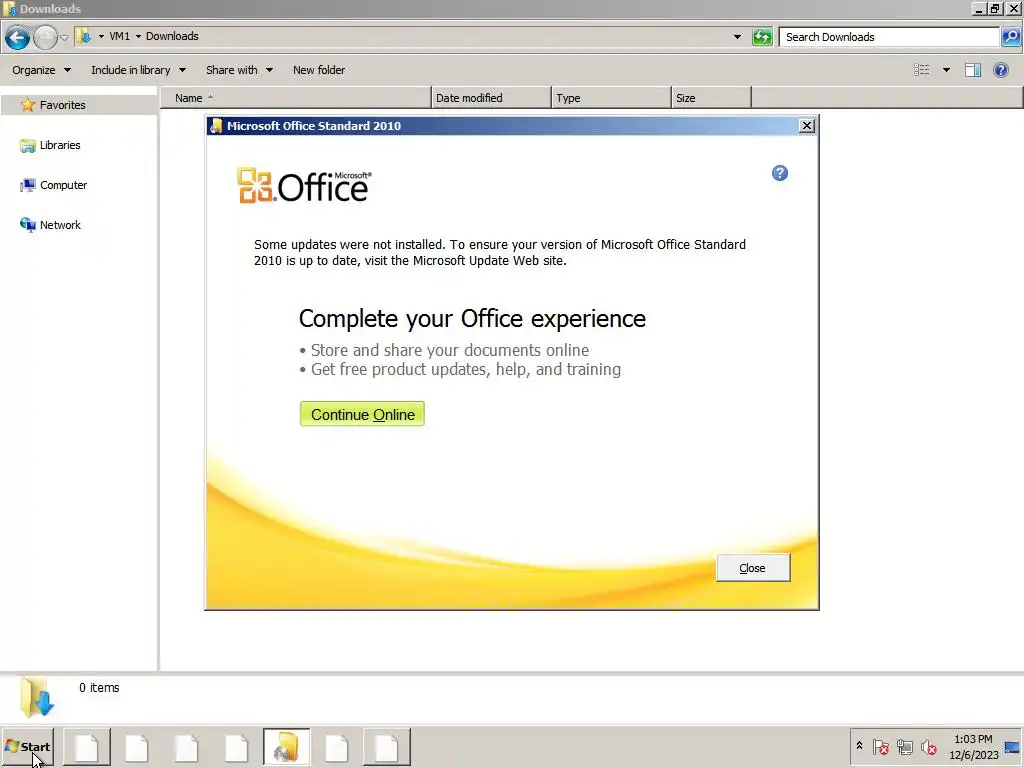Toggle the preview pane icon
Image resolution: width=1024 pixels, height=768 pixels.
pyautogui.click(x=973, y=70)
